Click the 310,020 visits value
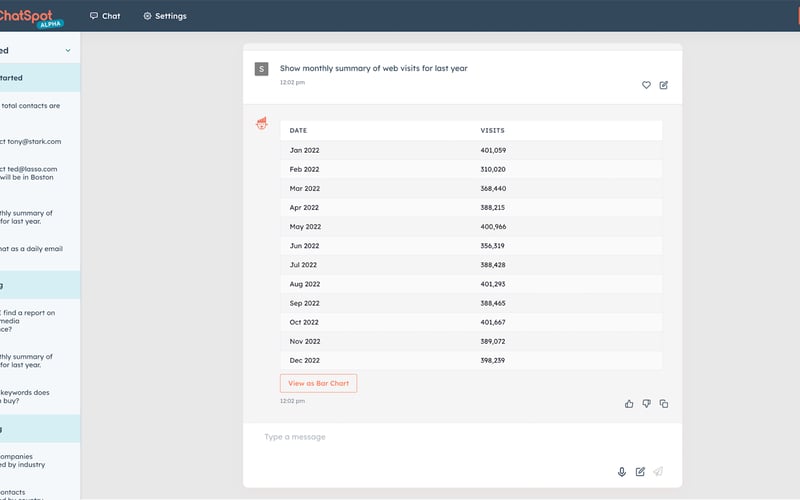This screenshot has height=500, width=800. [x=493, y=169]
